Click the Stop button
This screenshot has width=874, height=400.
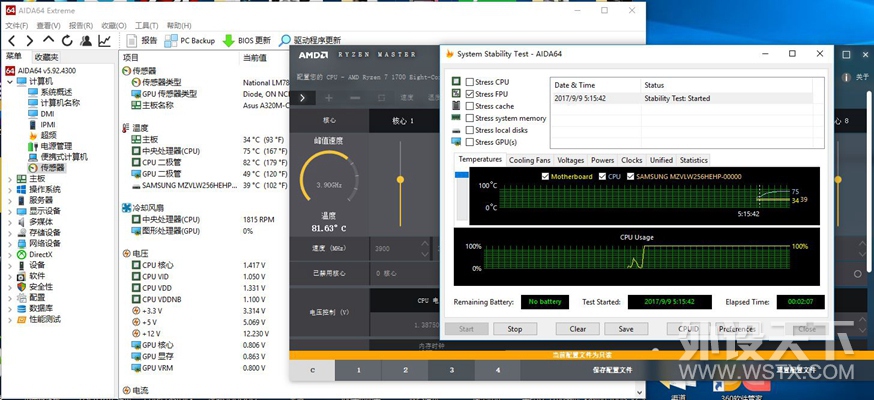(x=515, y=329)
